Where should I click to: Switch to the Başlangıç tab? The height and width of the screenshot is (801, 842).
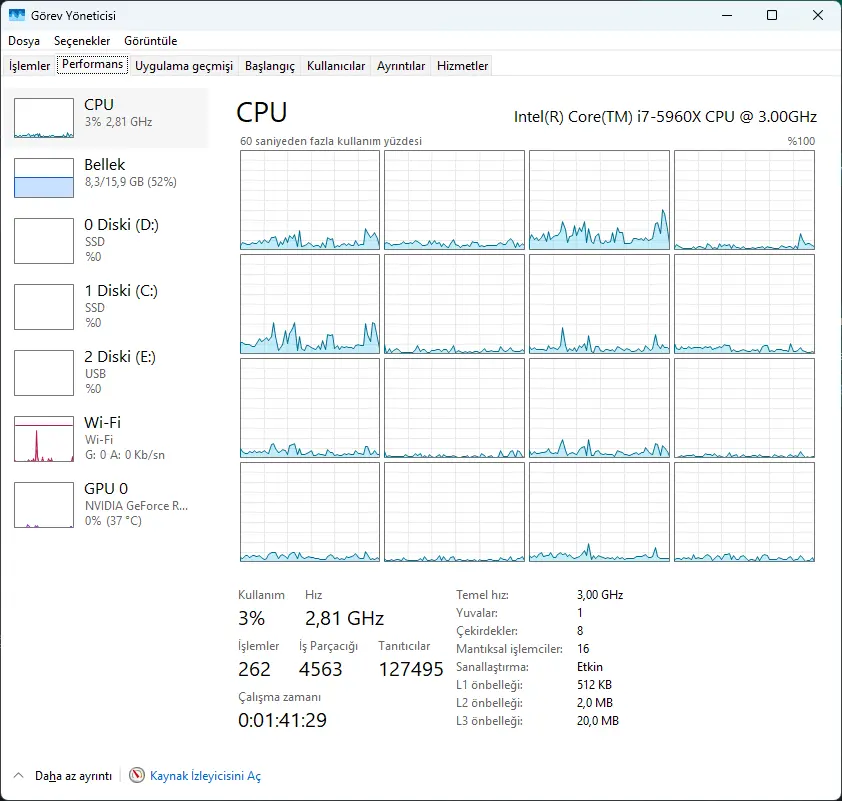tap(270, 65)
